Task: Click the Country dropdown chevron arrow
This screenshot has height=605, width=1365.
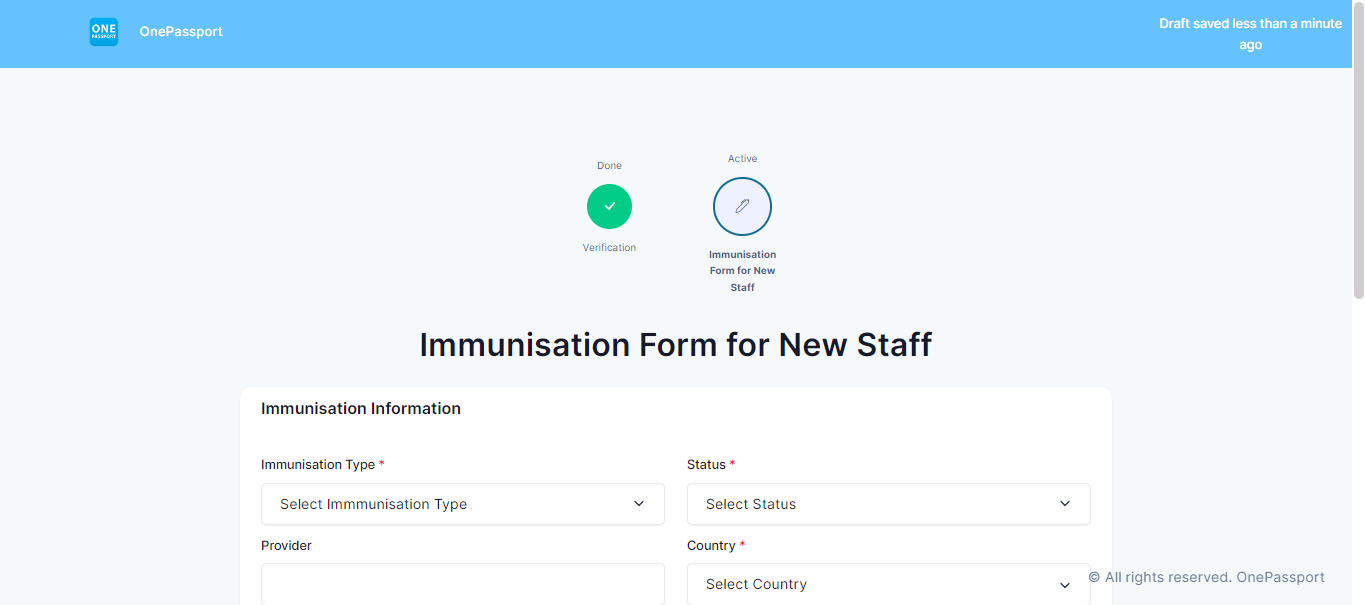Action: pyautogui.click(x=1065, y=585)
